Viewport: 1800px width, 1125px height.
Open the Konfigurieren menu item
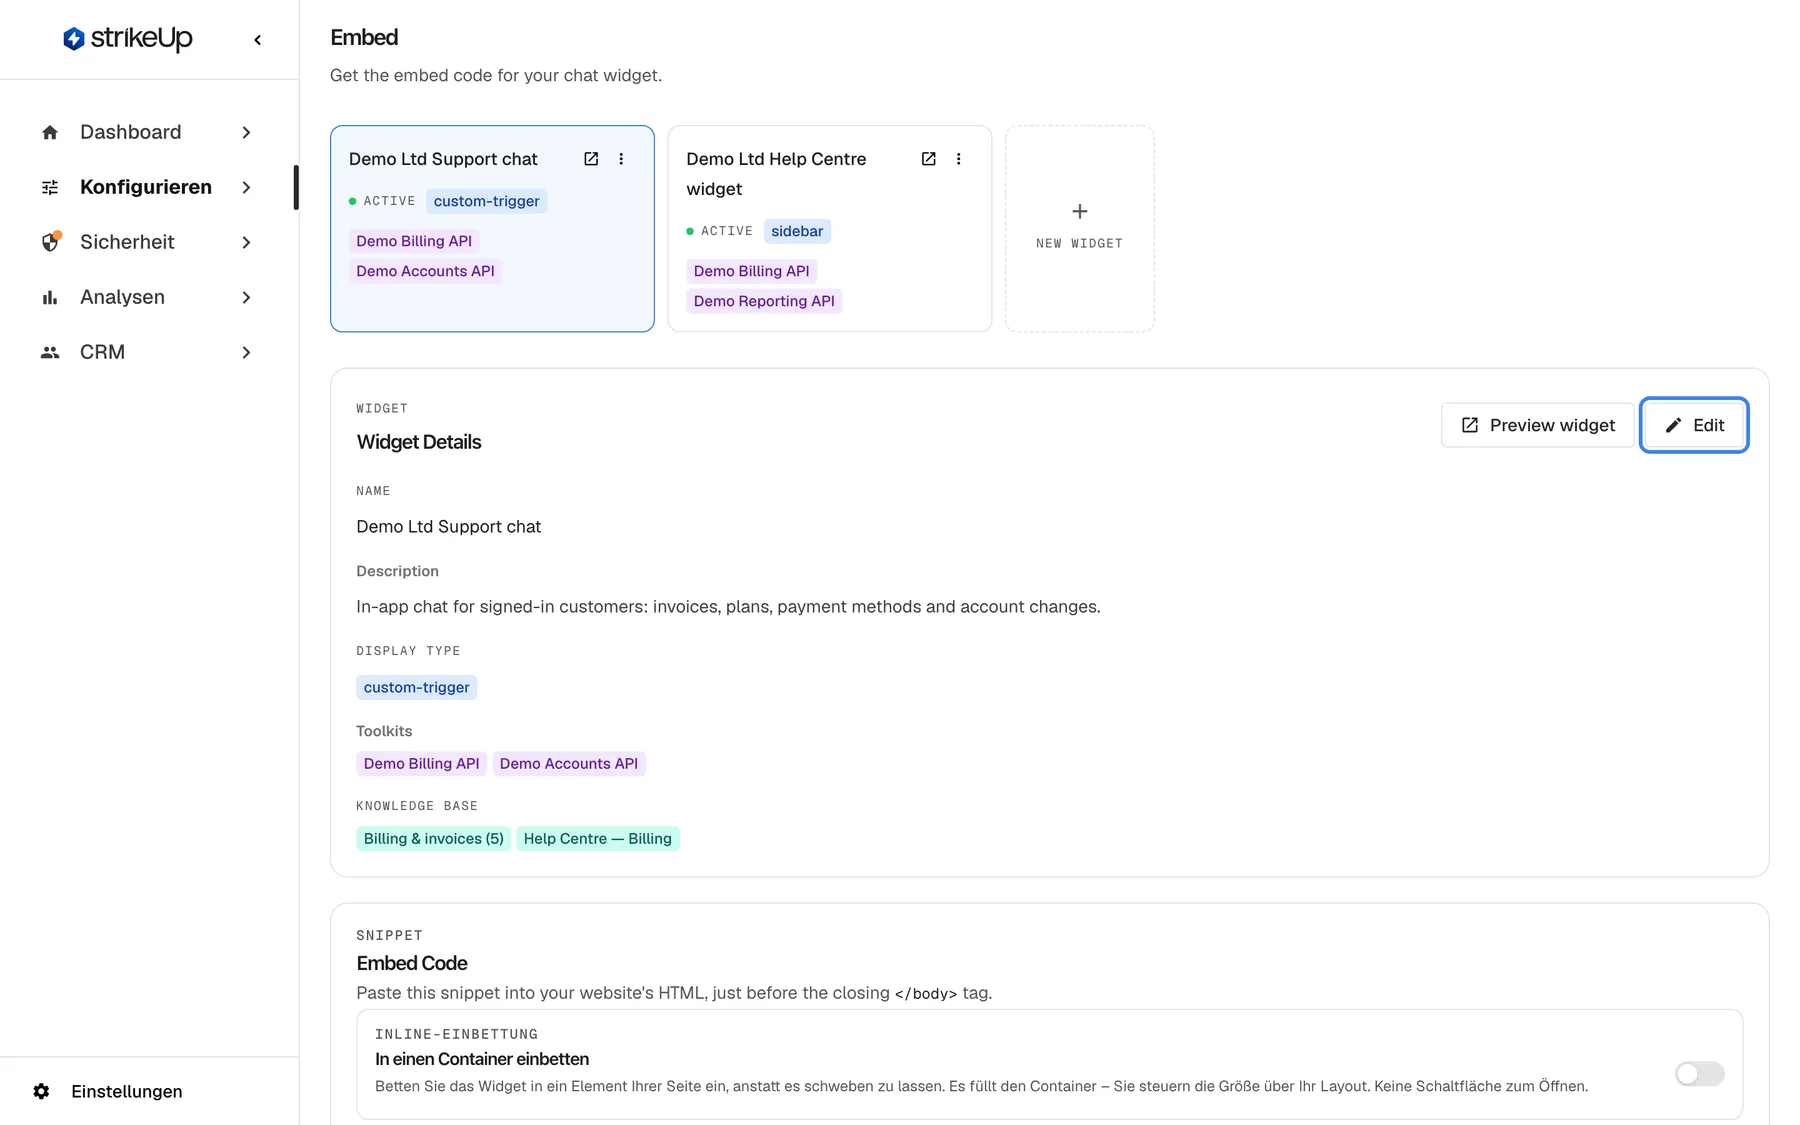148,187
